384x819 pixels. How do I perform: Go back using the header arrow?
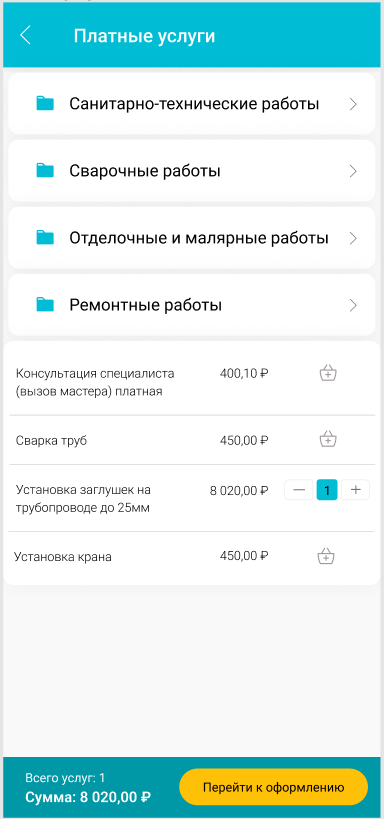point(25,36)
